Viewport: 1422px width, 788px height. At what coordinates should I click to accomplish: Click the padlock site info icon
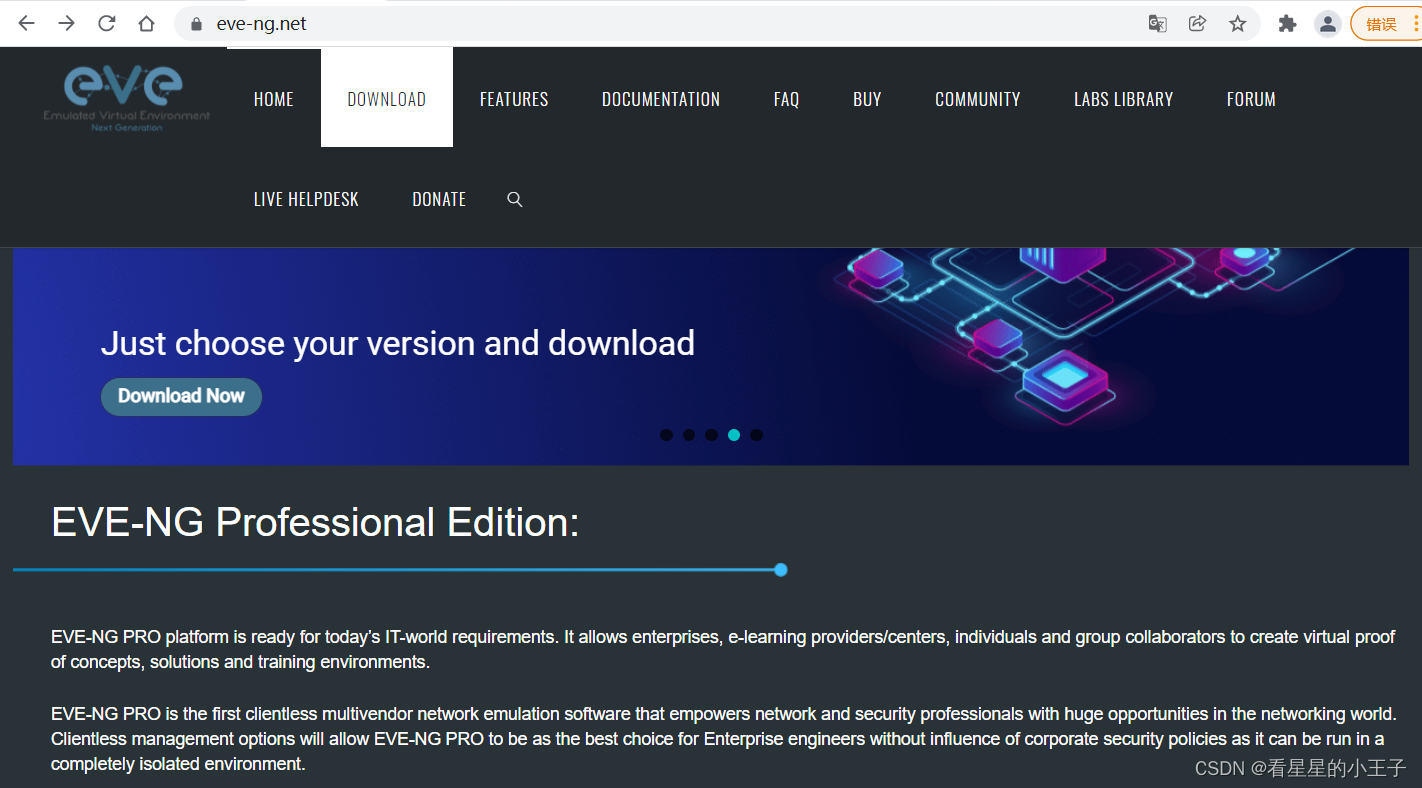click(196, 24)
